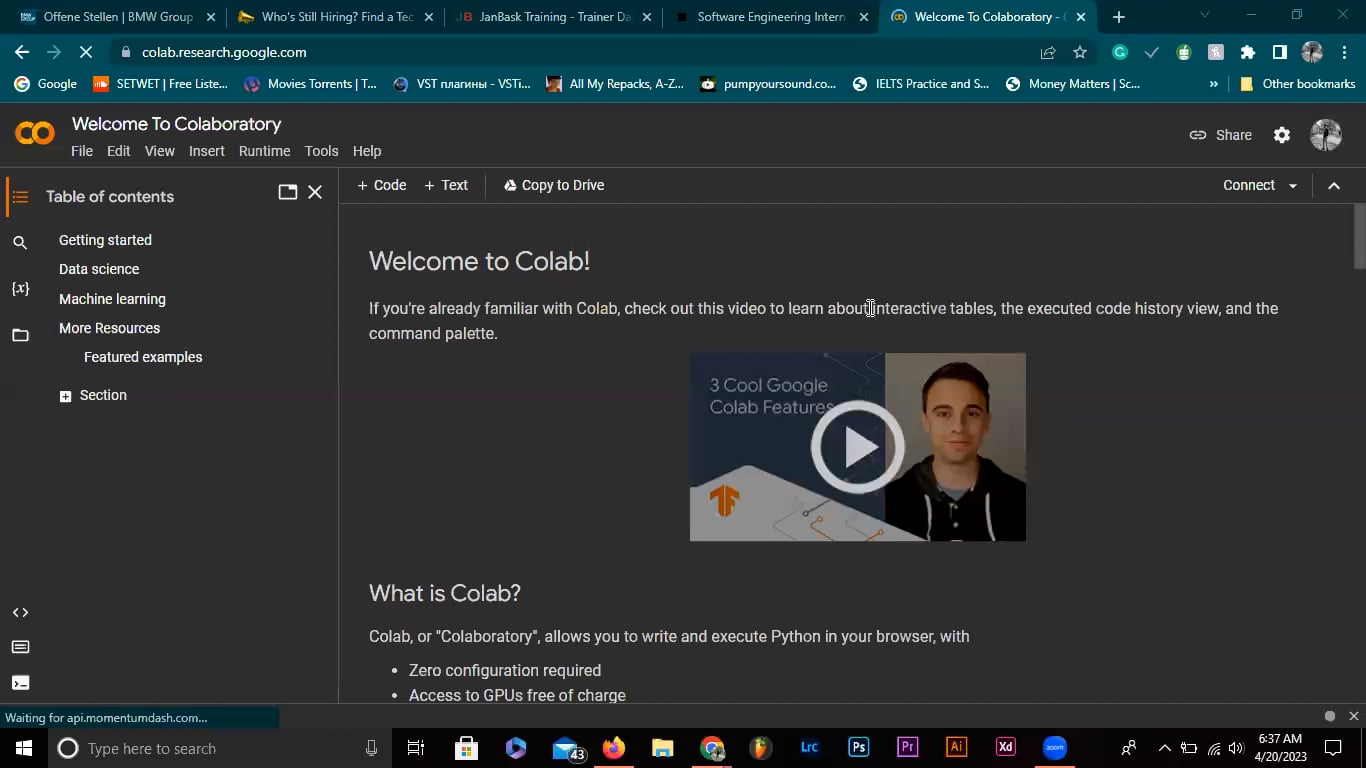1366x768 pixels.
Task: Open Colab settings gear icon
Action: 1282,135
